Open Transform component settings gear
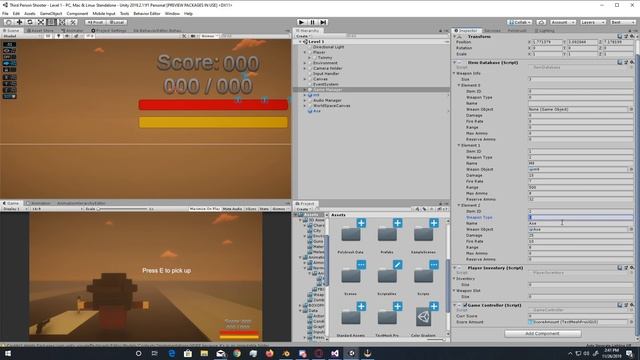The height and width of the screenshot is (360, 640). point(632,36)
